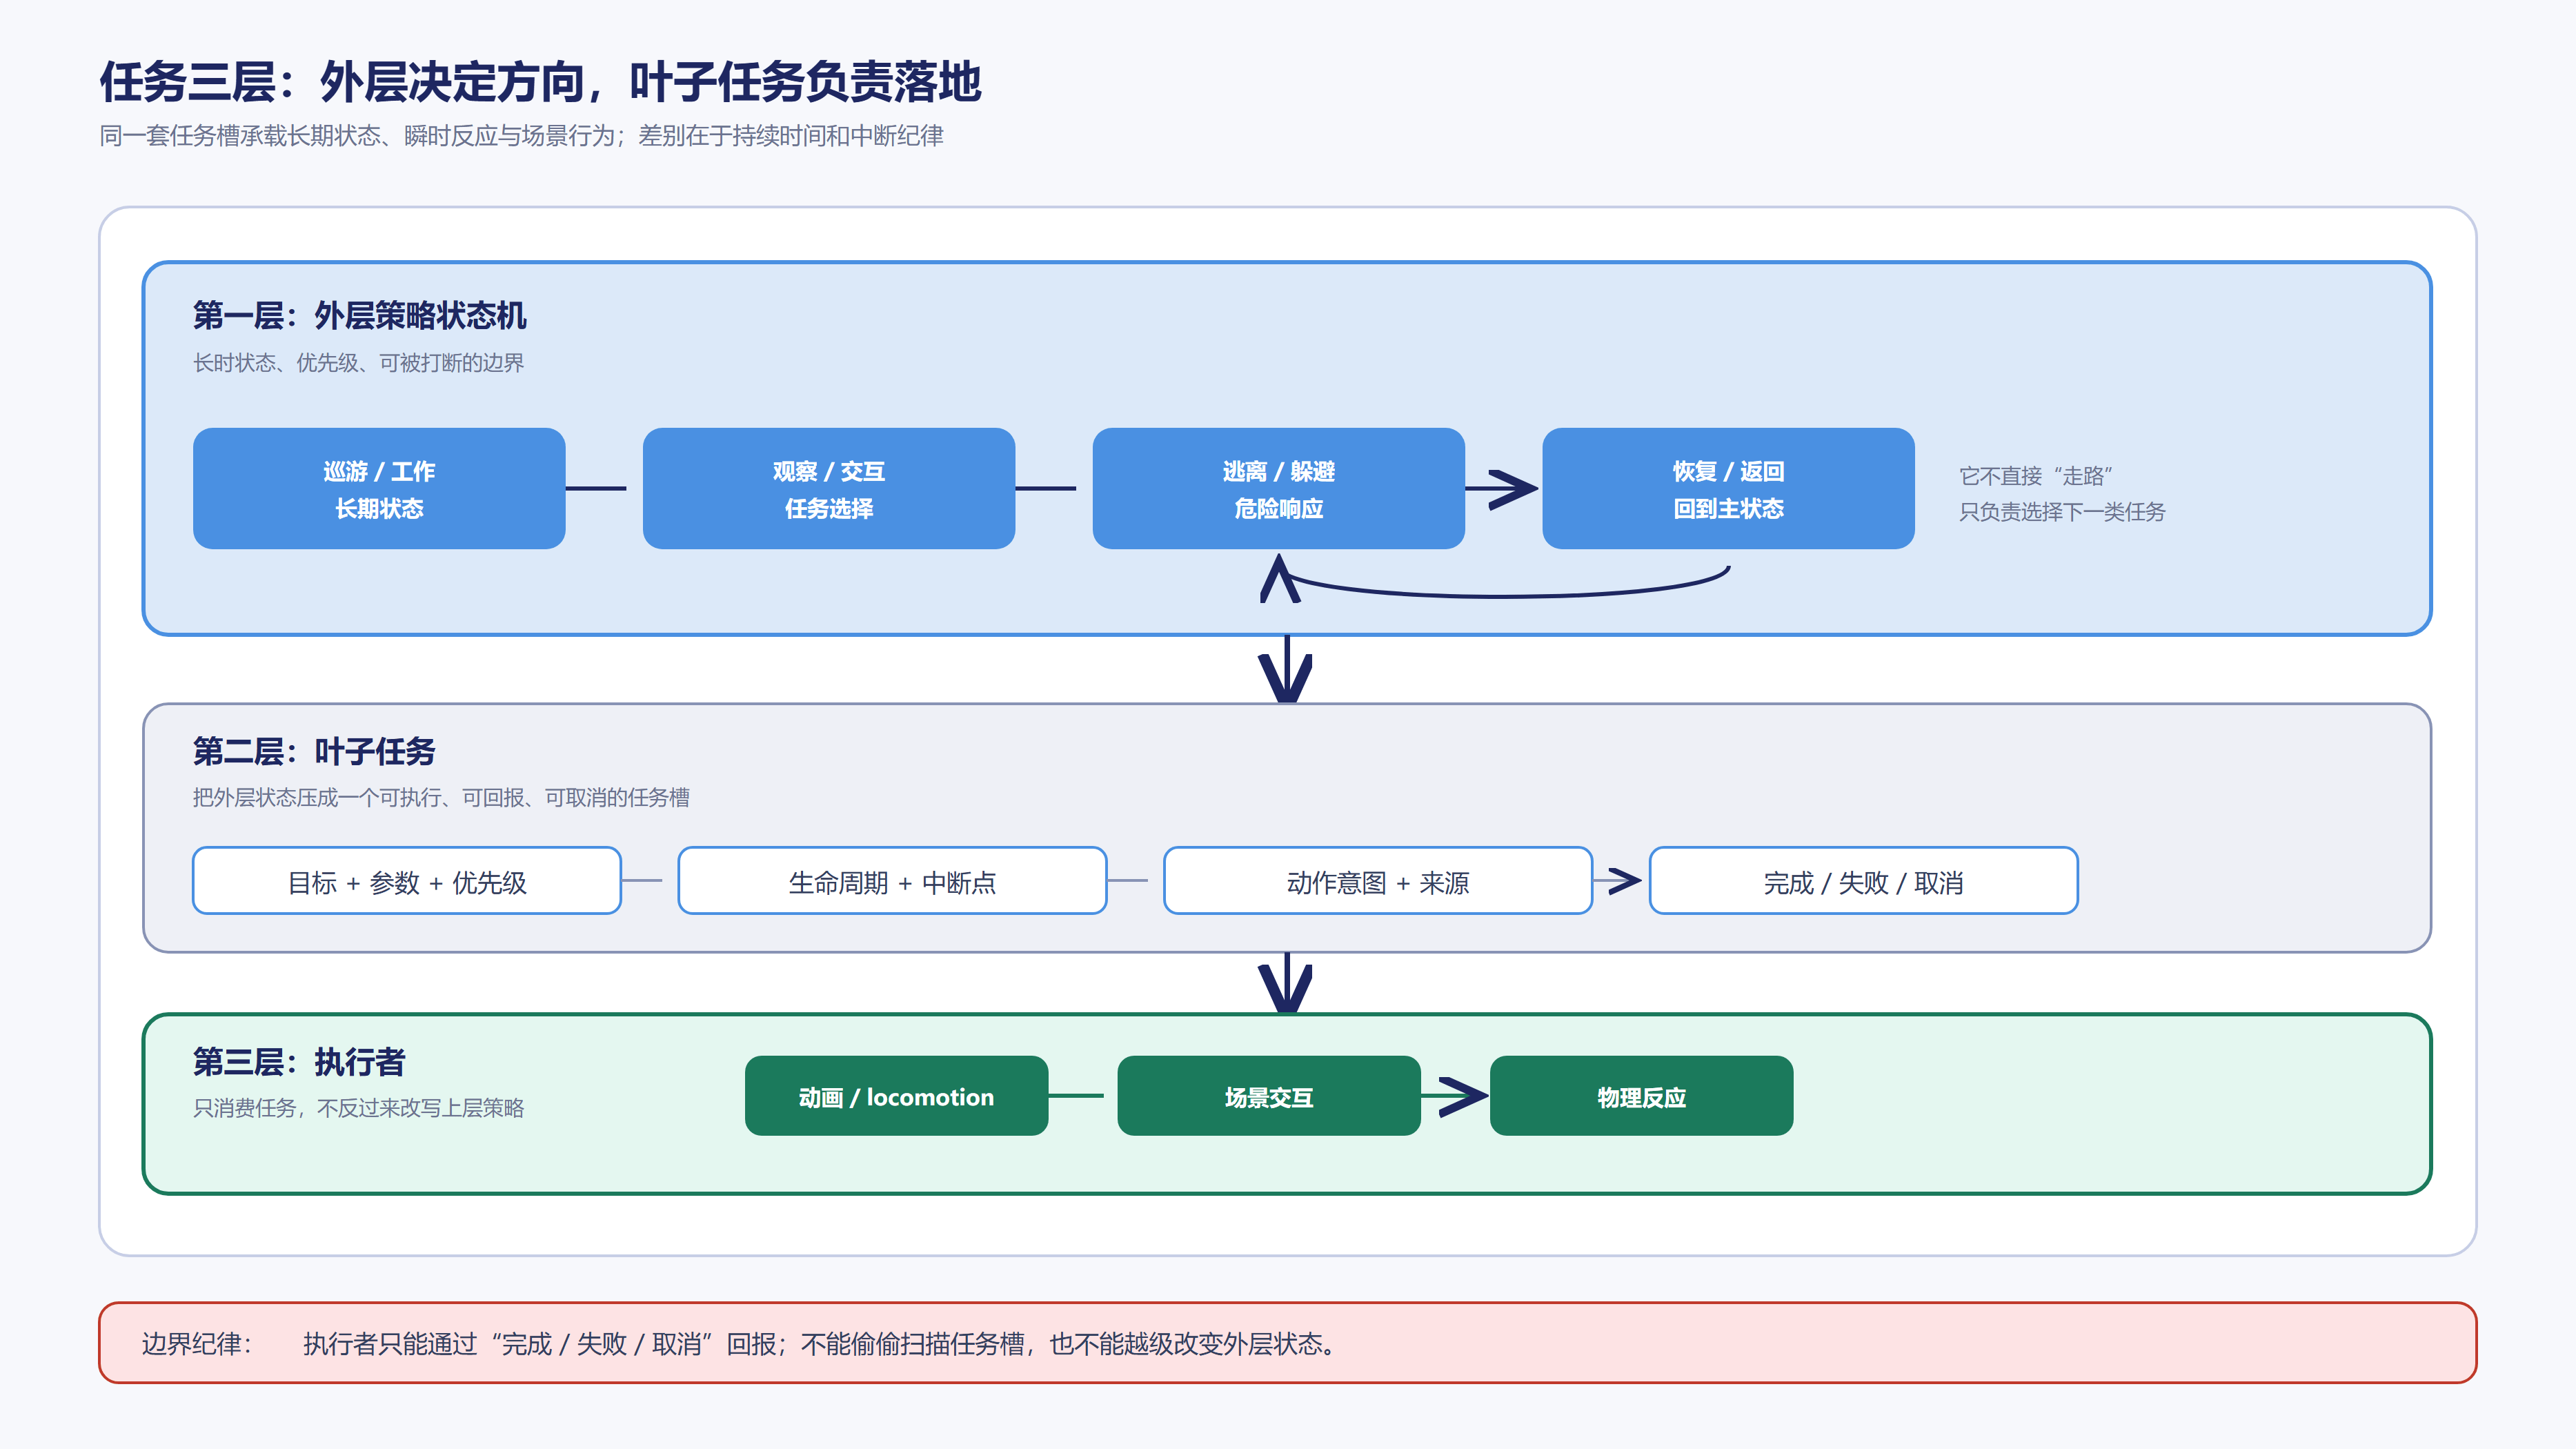Pick the 动作意图 + 来源 box
The width and height of the screenshot is (2576, 1449).
[x=1378, y=881]
